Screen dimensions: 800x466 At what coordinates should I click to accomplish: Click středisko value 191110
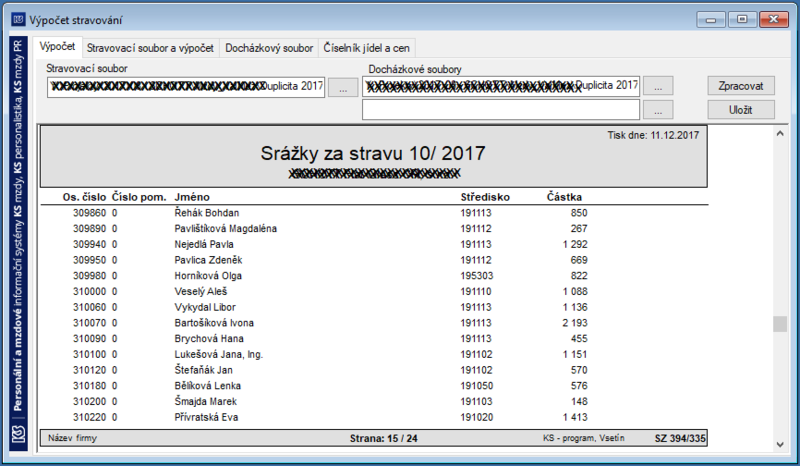476,291
